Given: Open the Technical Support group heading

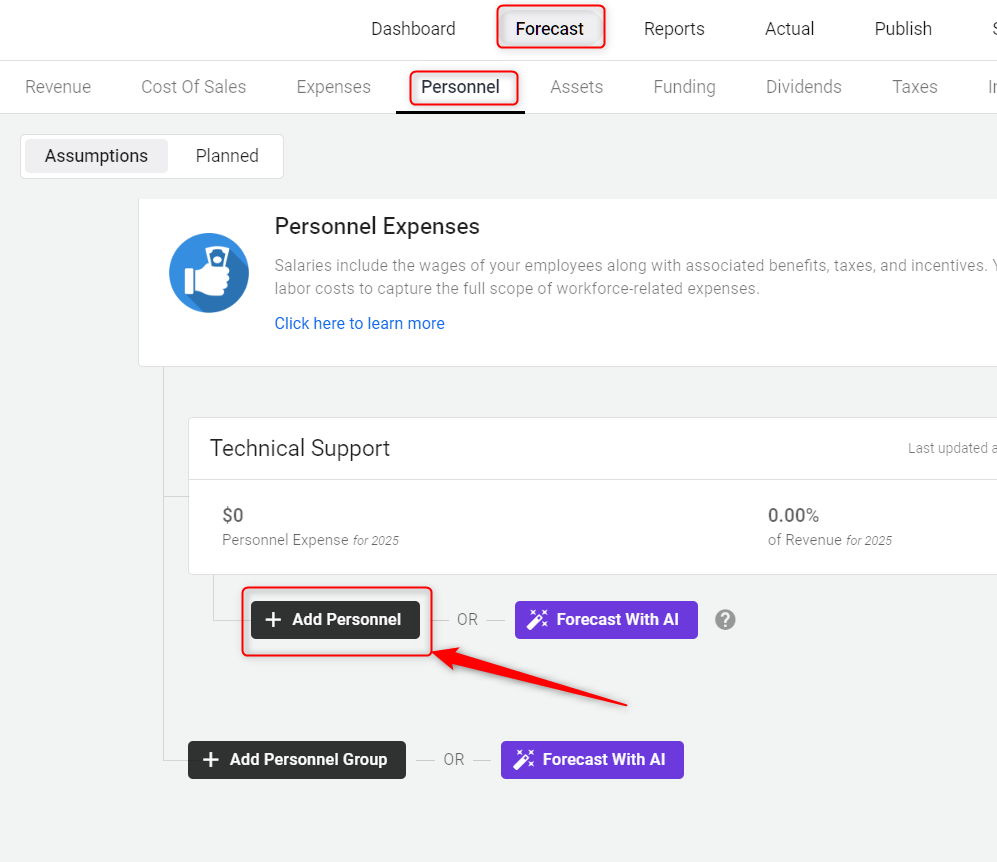Looking at the screenshot, I should pyautogui.click(x=300, y=448).
